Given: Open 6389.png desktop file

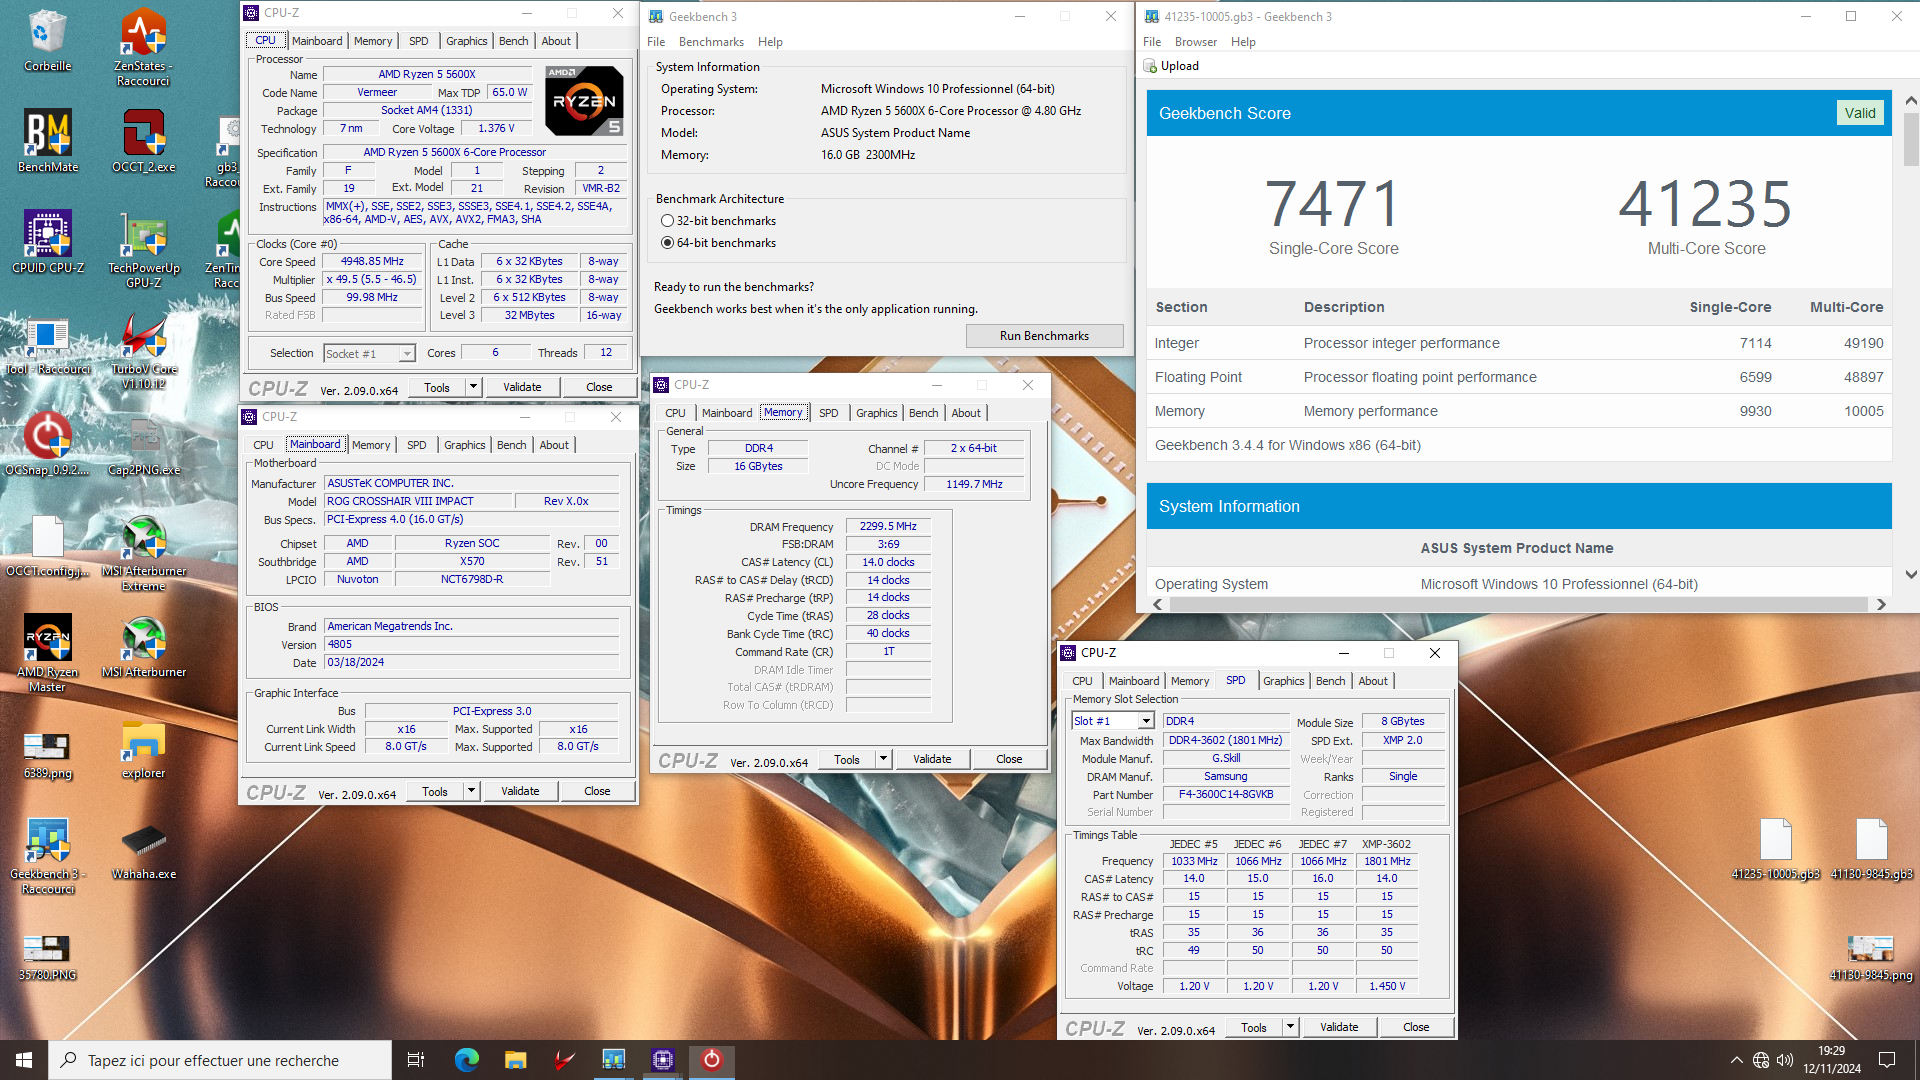Looking at the screenshot, I should [47, 754].
